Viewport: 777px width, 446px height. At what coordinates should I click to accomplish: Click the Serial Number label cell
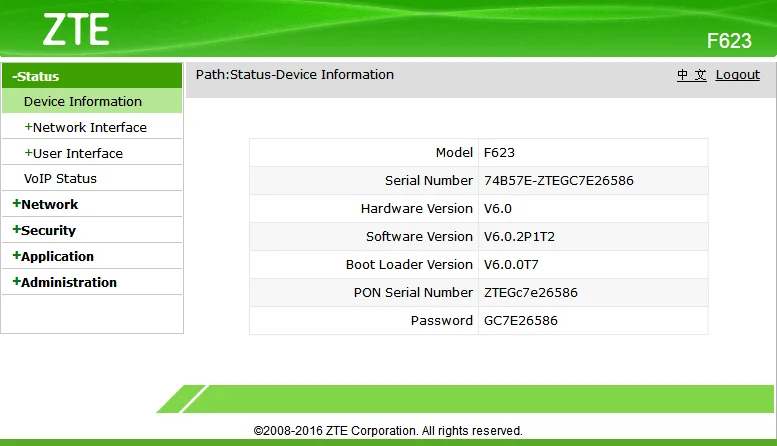364,180
